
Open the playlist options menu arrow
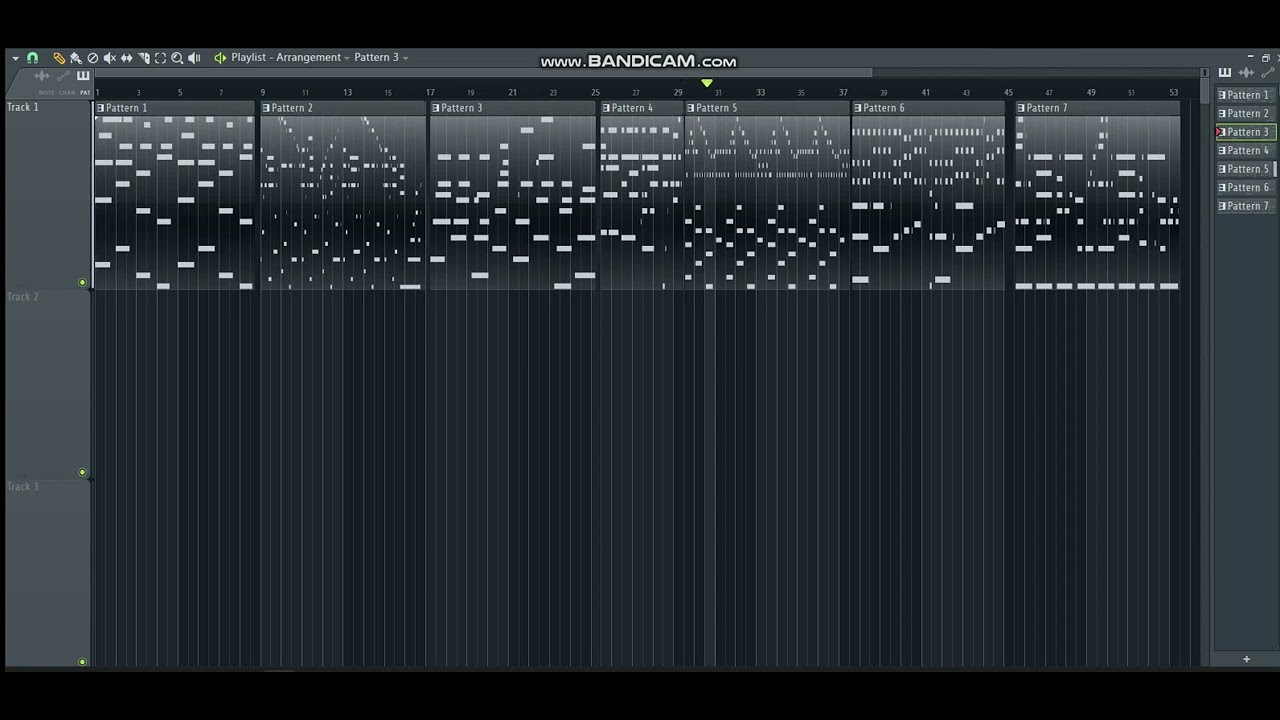coord(15,58)
